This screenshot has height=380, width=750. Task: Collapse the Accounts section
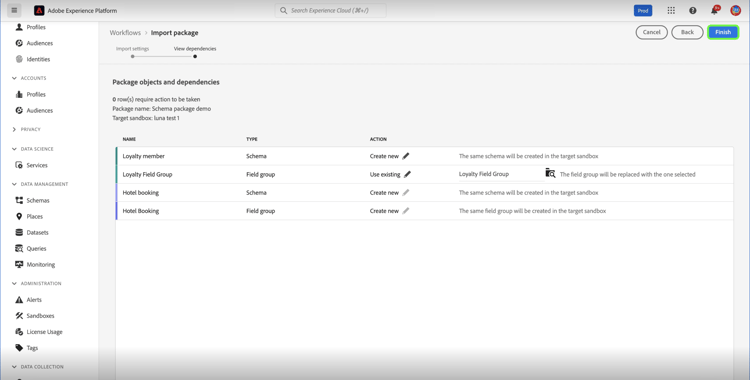(14, 78)
